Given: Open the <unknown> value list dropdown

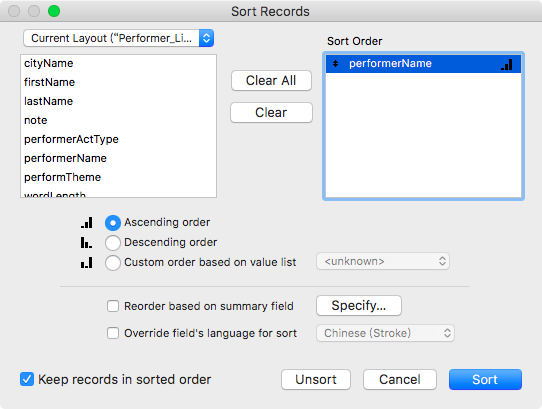Looking at the screenshot, I should 383,261.
